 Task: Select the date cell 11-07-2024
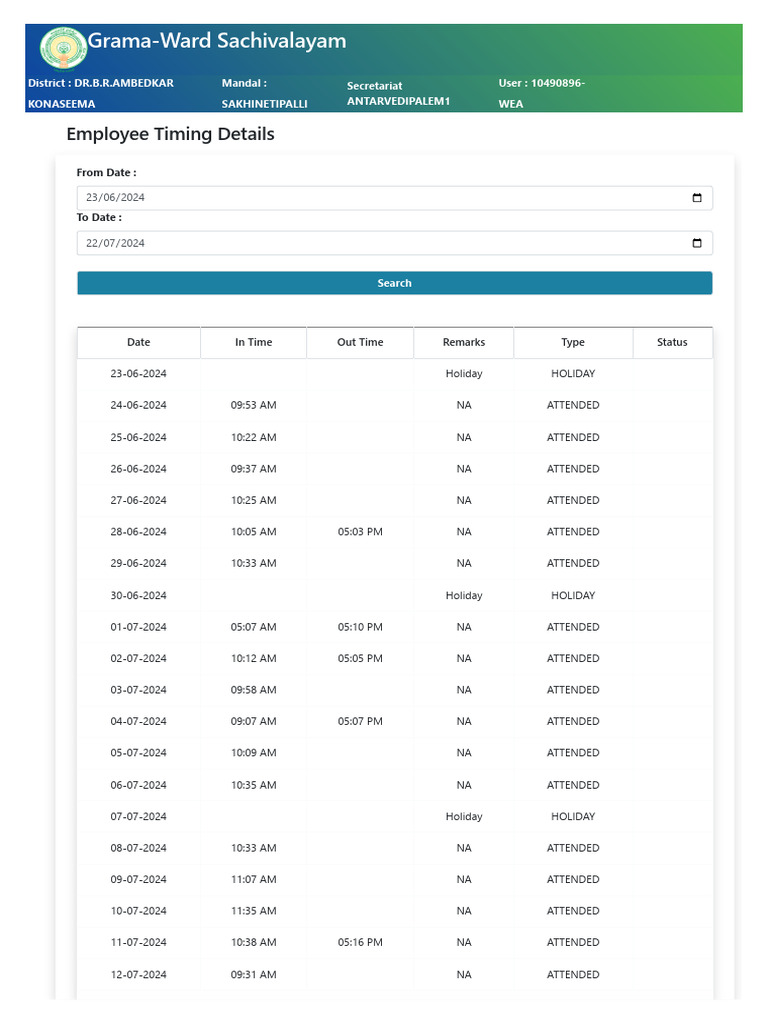[138, 942]
